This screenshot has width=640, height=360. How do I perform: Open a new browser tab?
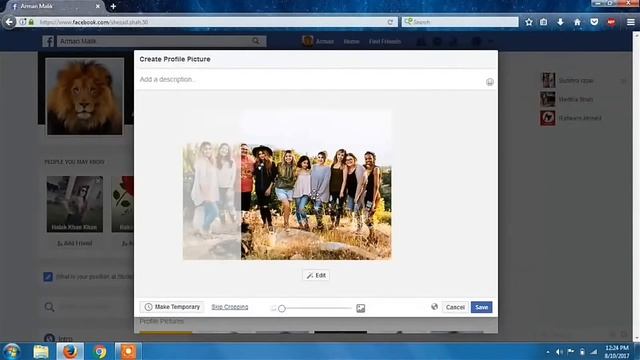[113, 7]
